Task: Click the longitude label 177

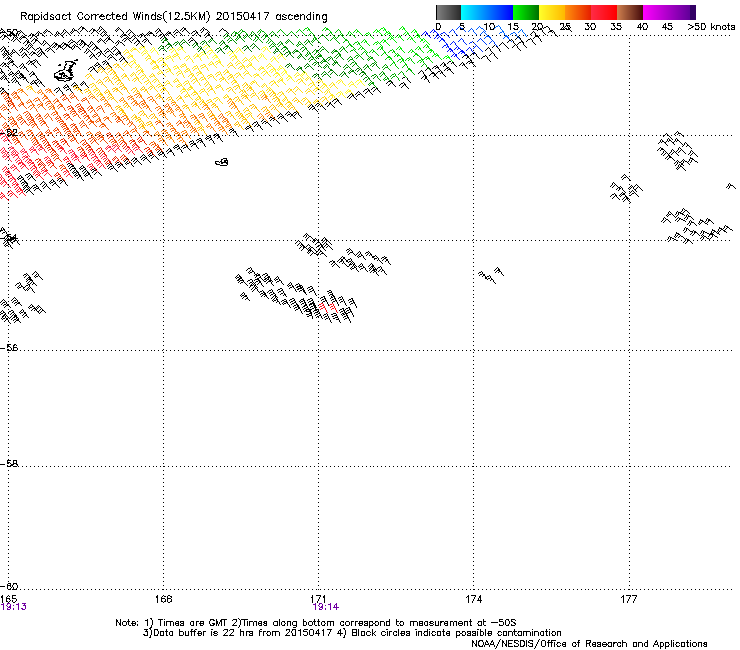Action: pyautogui.click(x=629, y=599)
